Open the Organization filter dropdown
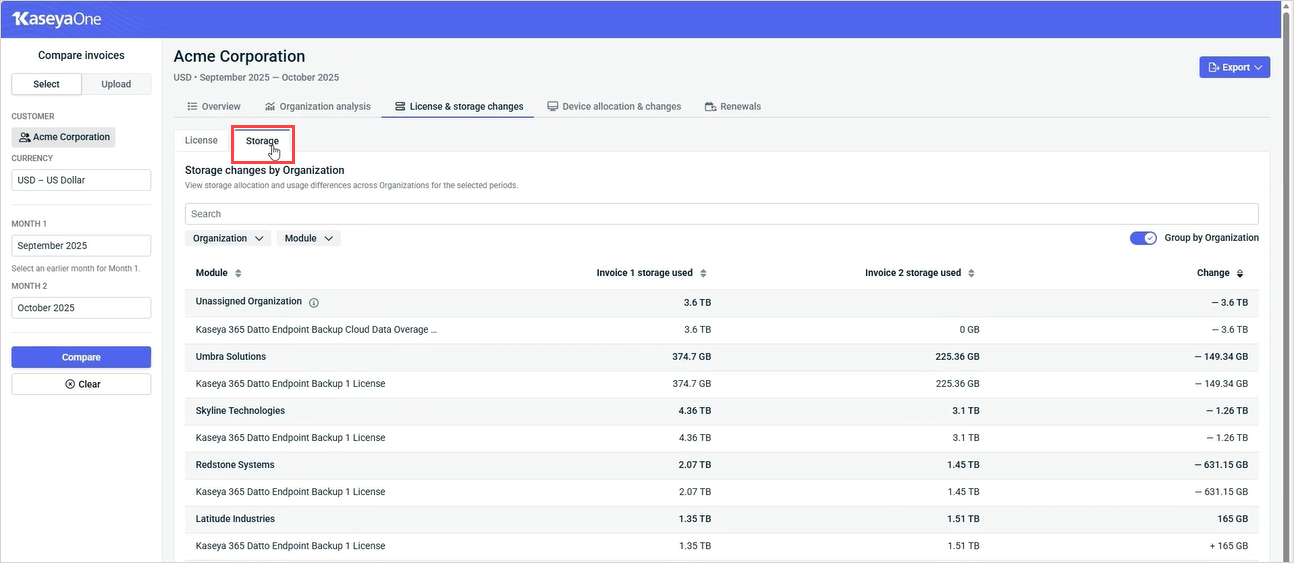The height and width of the screenshot is (563, 1294). [x=228, y=238]
